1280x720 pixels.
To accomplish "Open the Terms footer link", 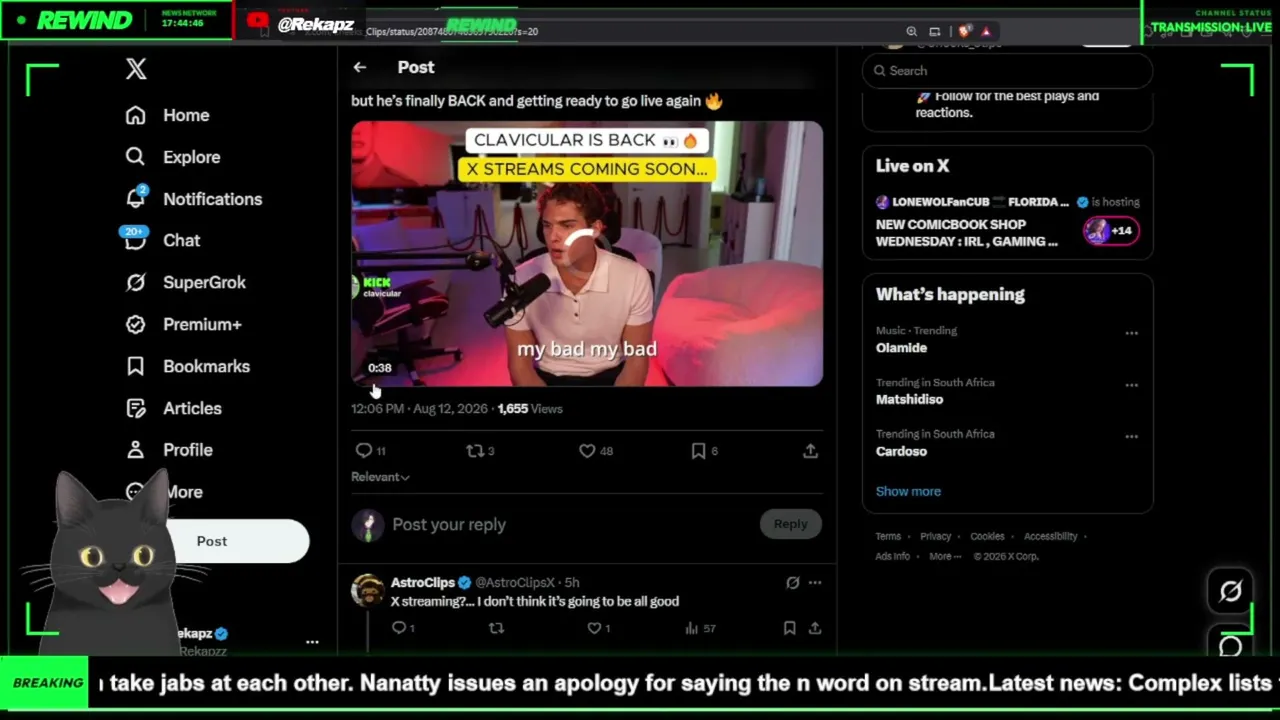I will tap(888, 536).
